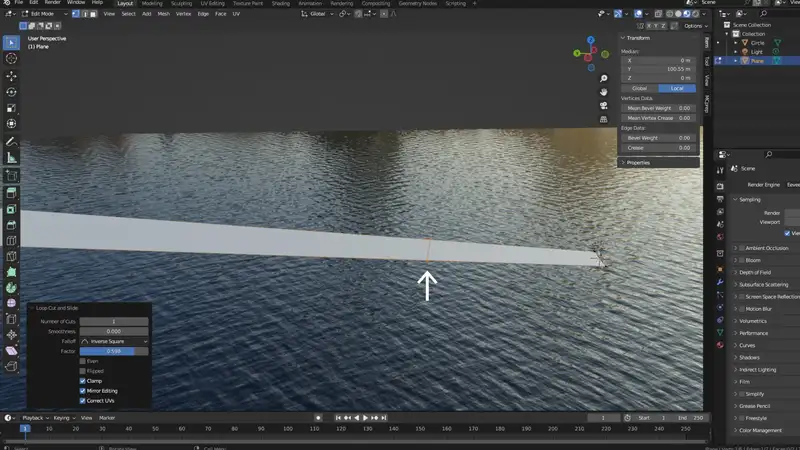
Task: Switch to the Shading workspace tab
Action: coord(281,3)
